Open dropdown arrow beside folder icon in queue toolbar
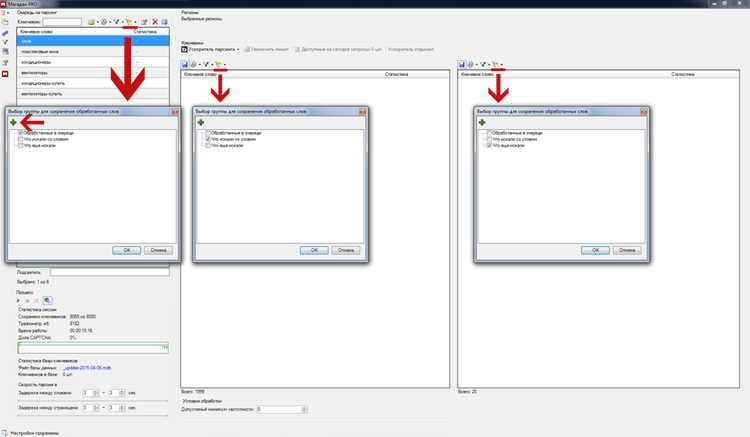This screenshot has width=750, height=437. click(98, 22)
